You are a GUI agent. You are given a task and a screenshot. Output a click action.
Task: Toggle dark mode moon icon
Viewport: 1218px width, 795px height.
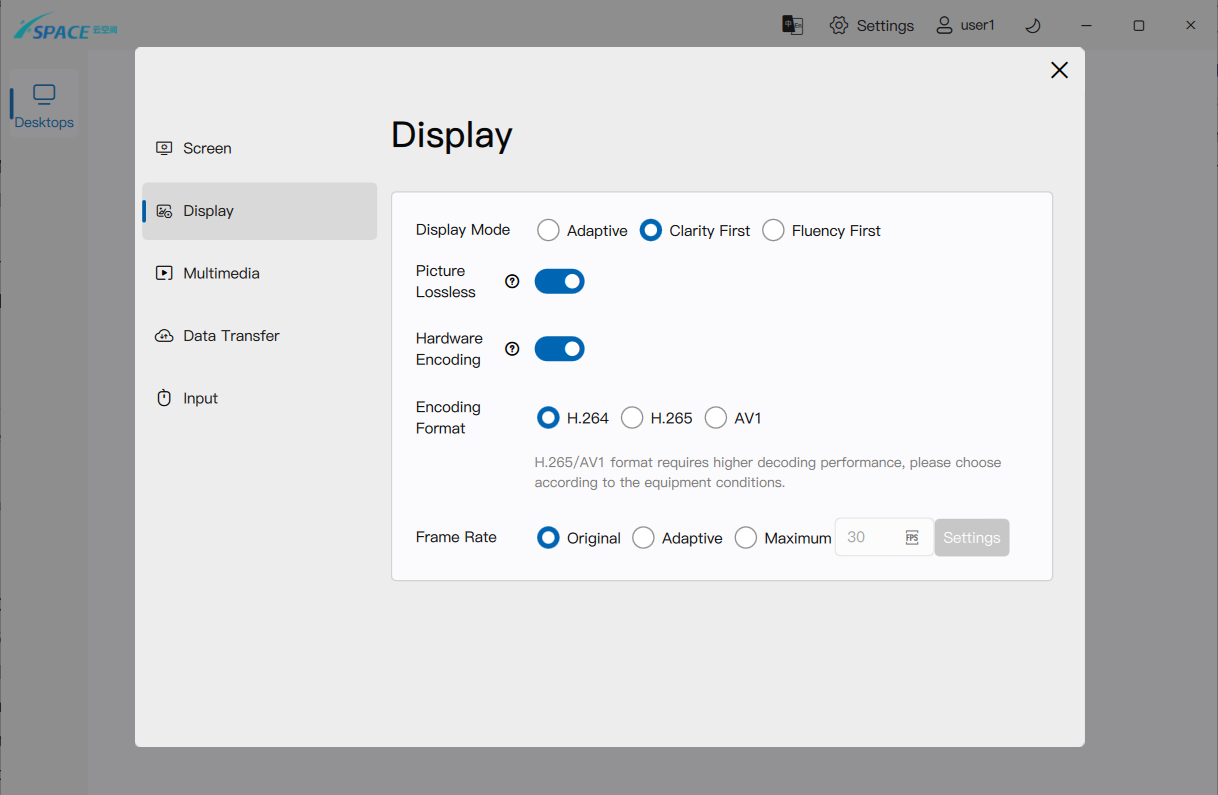[1034, 25]
